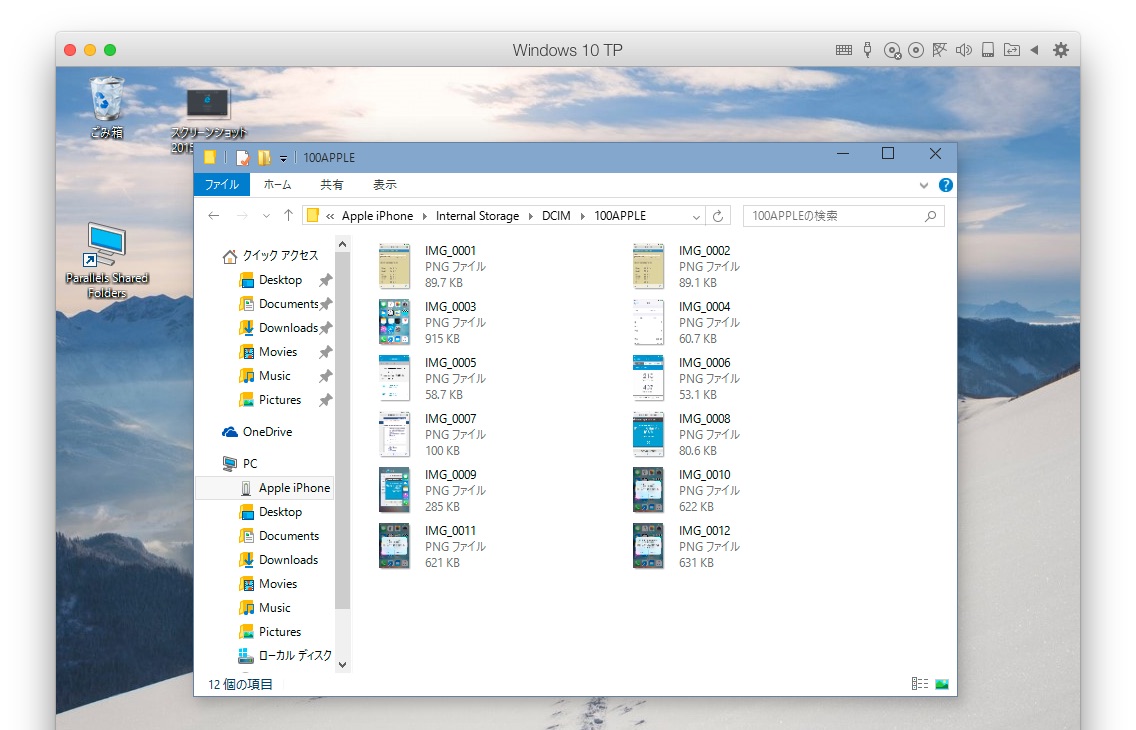Expand the chevron after DCIM in path
The image size is (1136, 730).
pos(582,216)
